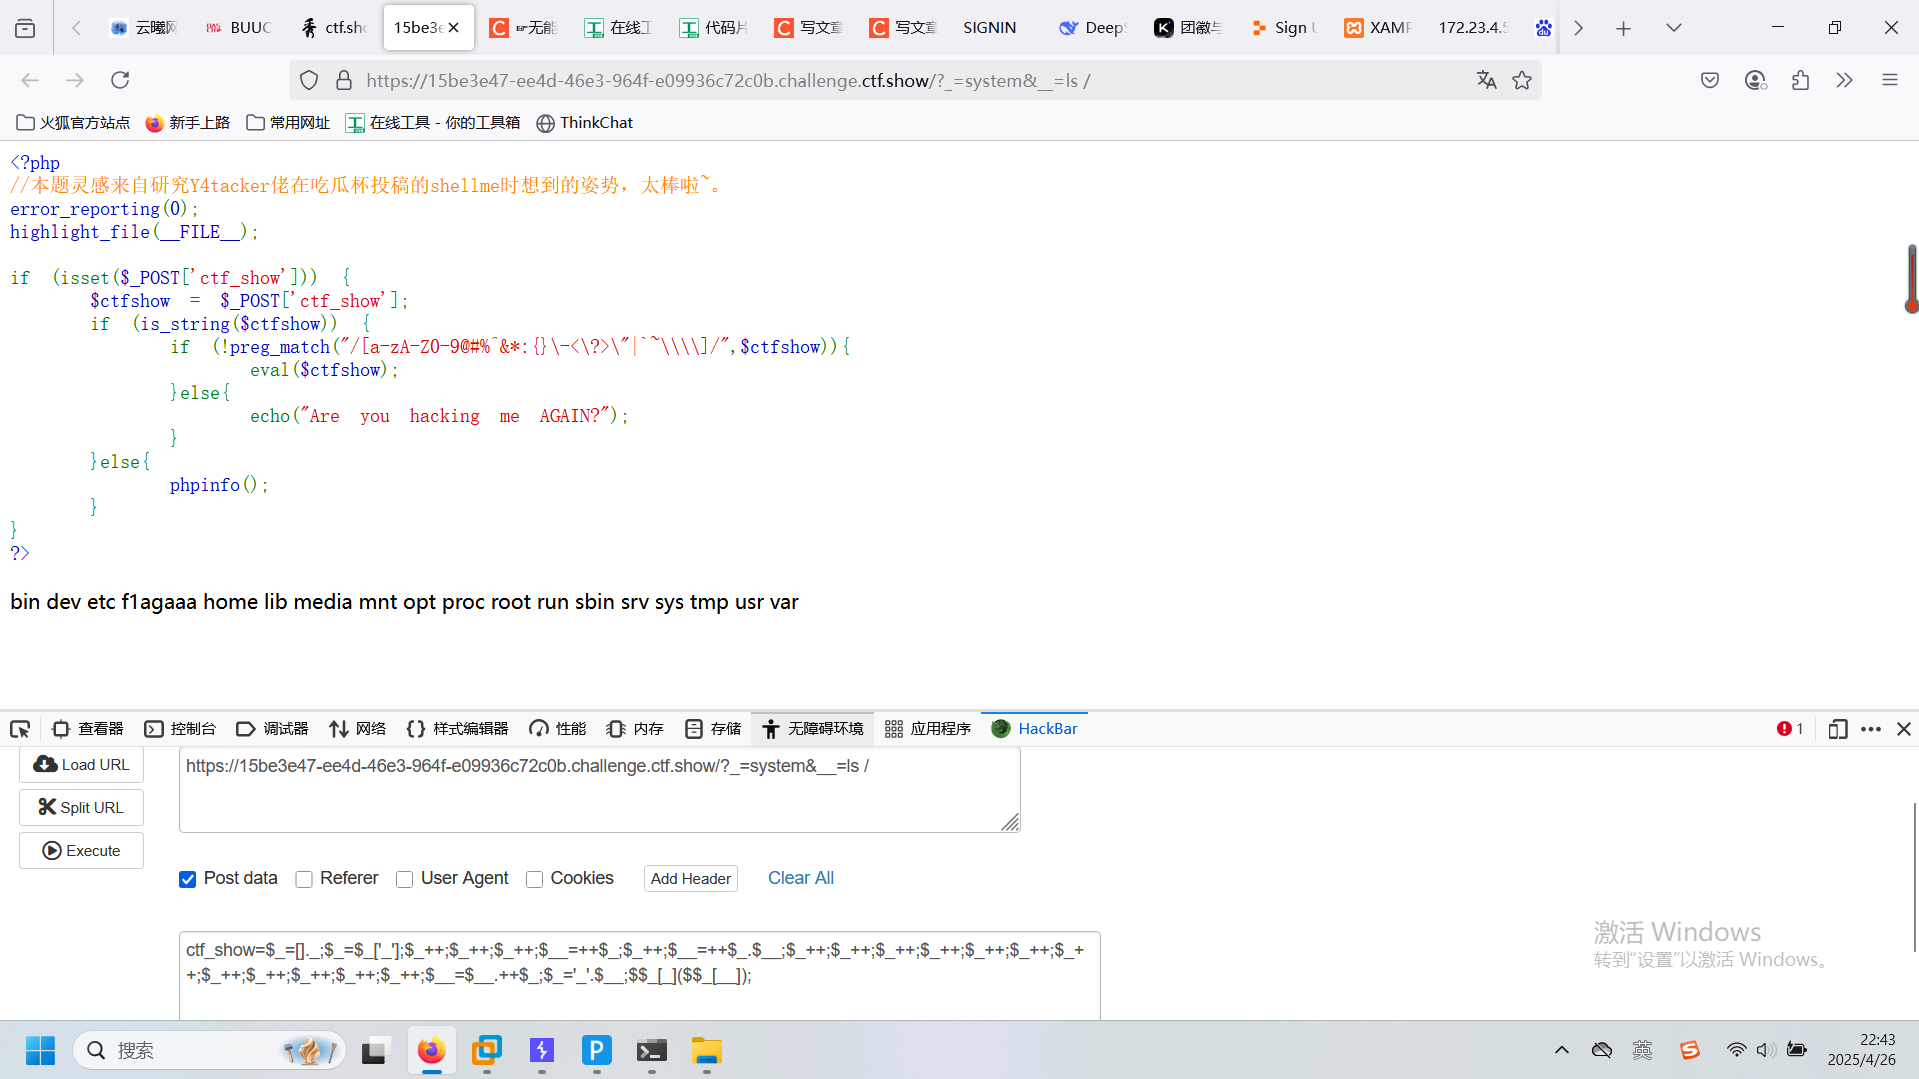The height and width of the screenshot is (1079, 1919).
Task: Go back to previous page
Action: [30, 80]
